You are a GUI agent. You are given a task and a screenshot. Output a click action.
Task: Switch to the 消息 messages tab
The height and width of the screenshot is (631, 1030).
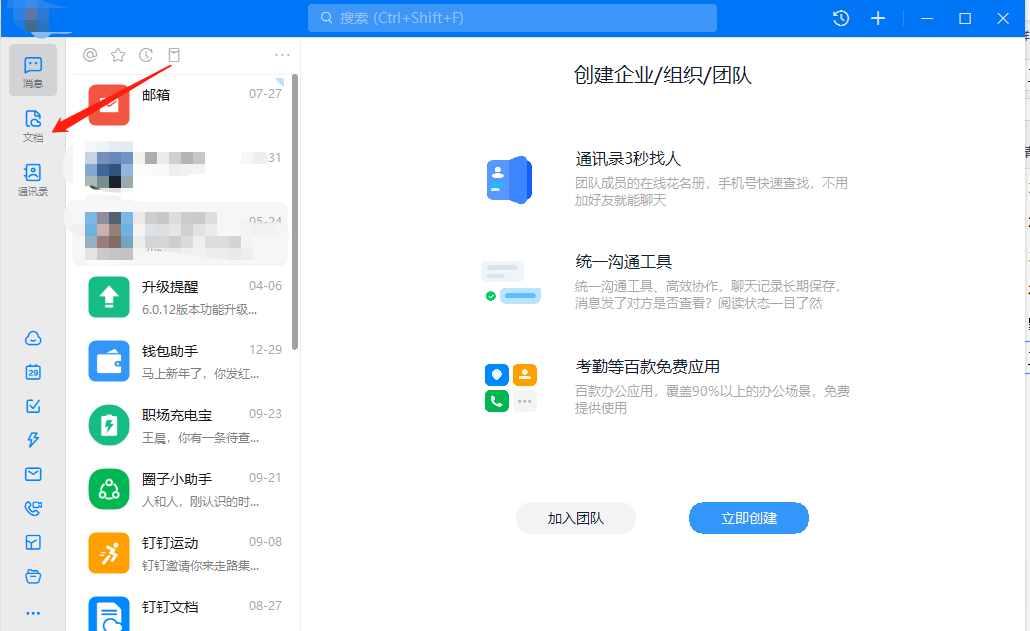(x=33, y=71)
